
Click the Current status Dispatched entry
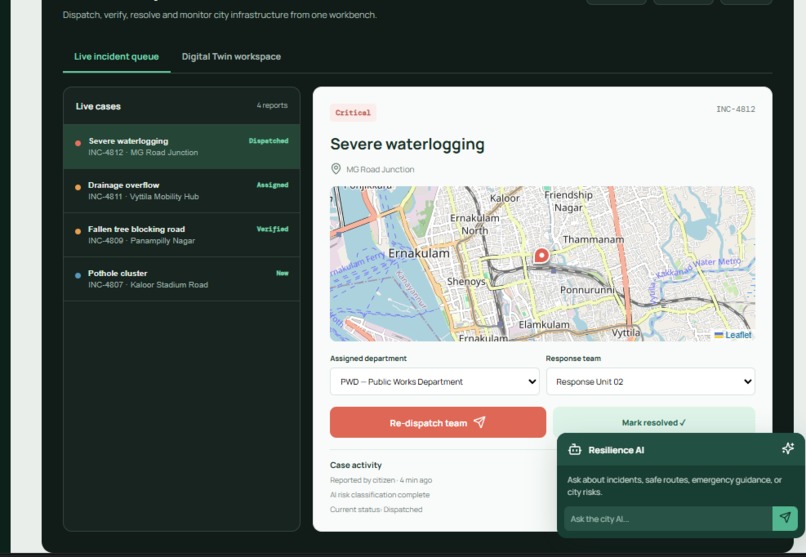point(376,509)
